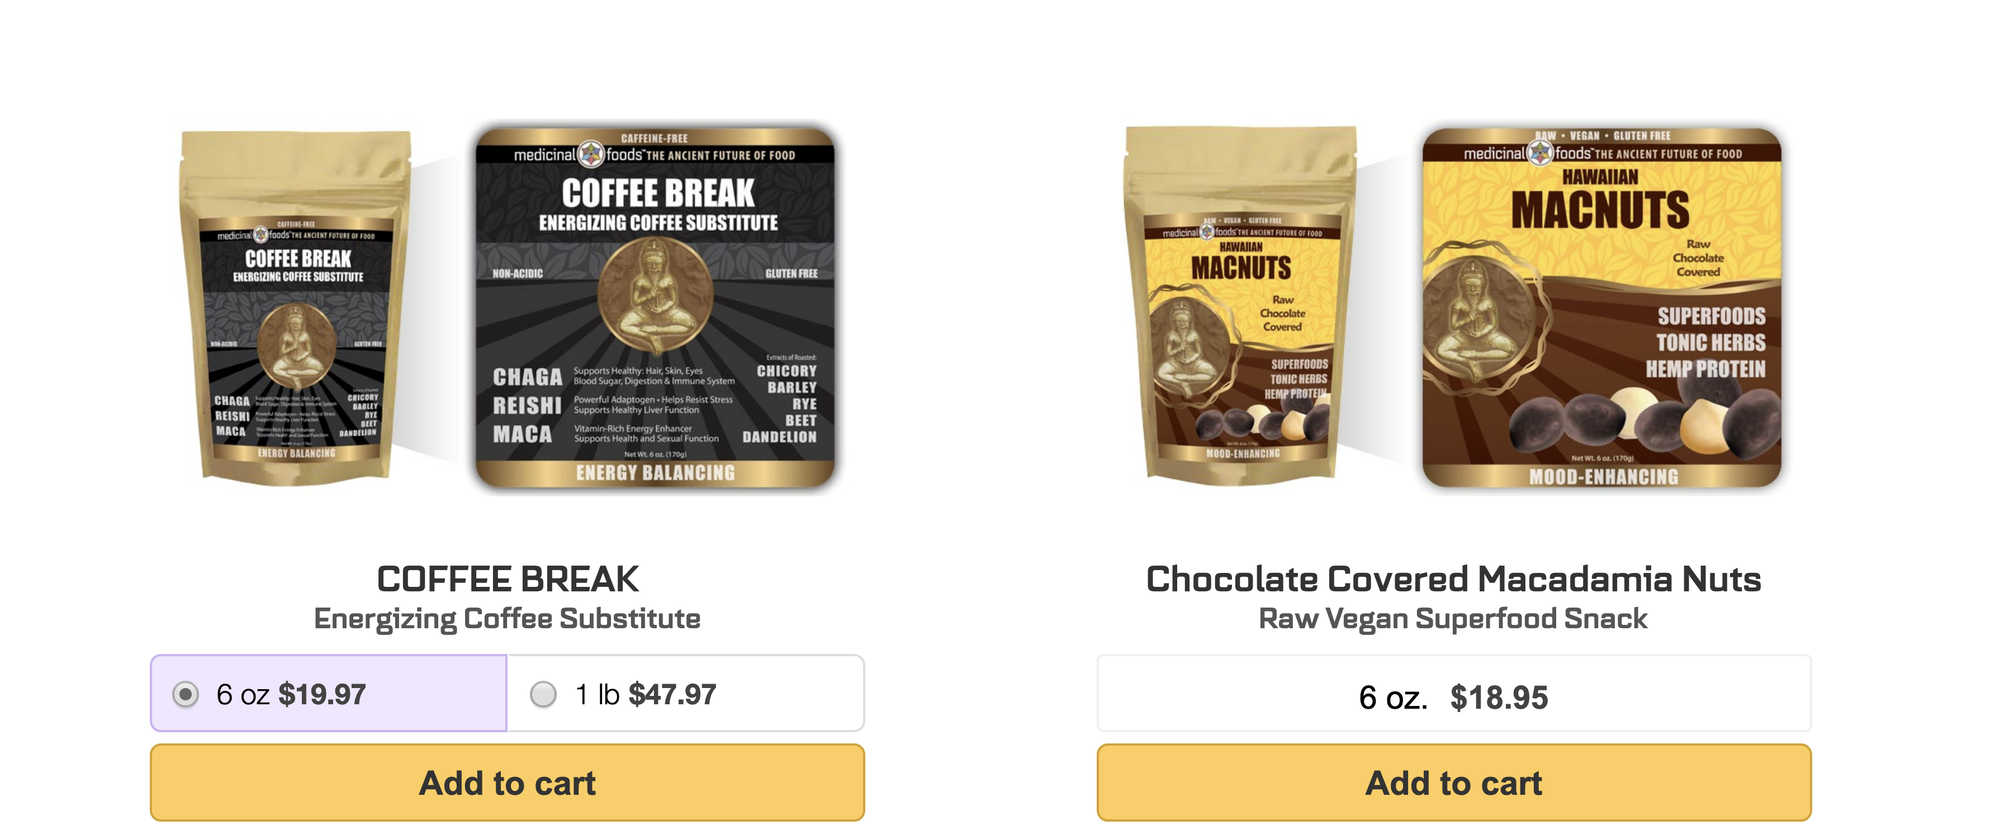The width and height of the screenshot is (2000, 825).
Task: Click the 6 oz. $18.95 price box
Action: [x=1454, y=694]
